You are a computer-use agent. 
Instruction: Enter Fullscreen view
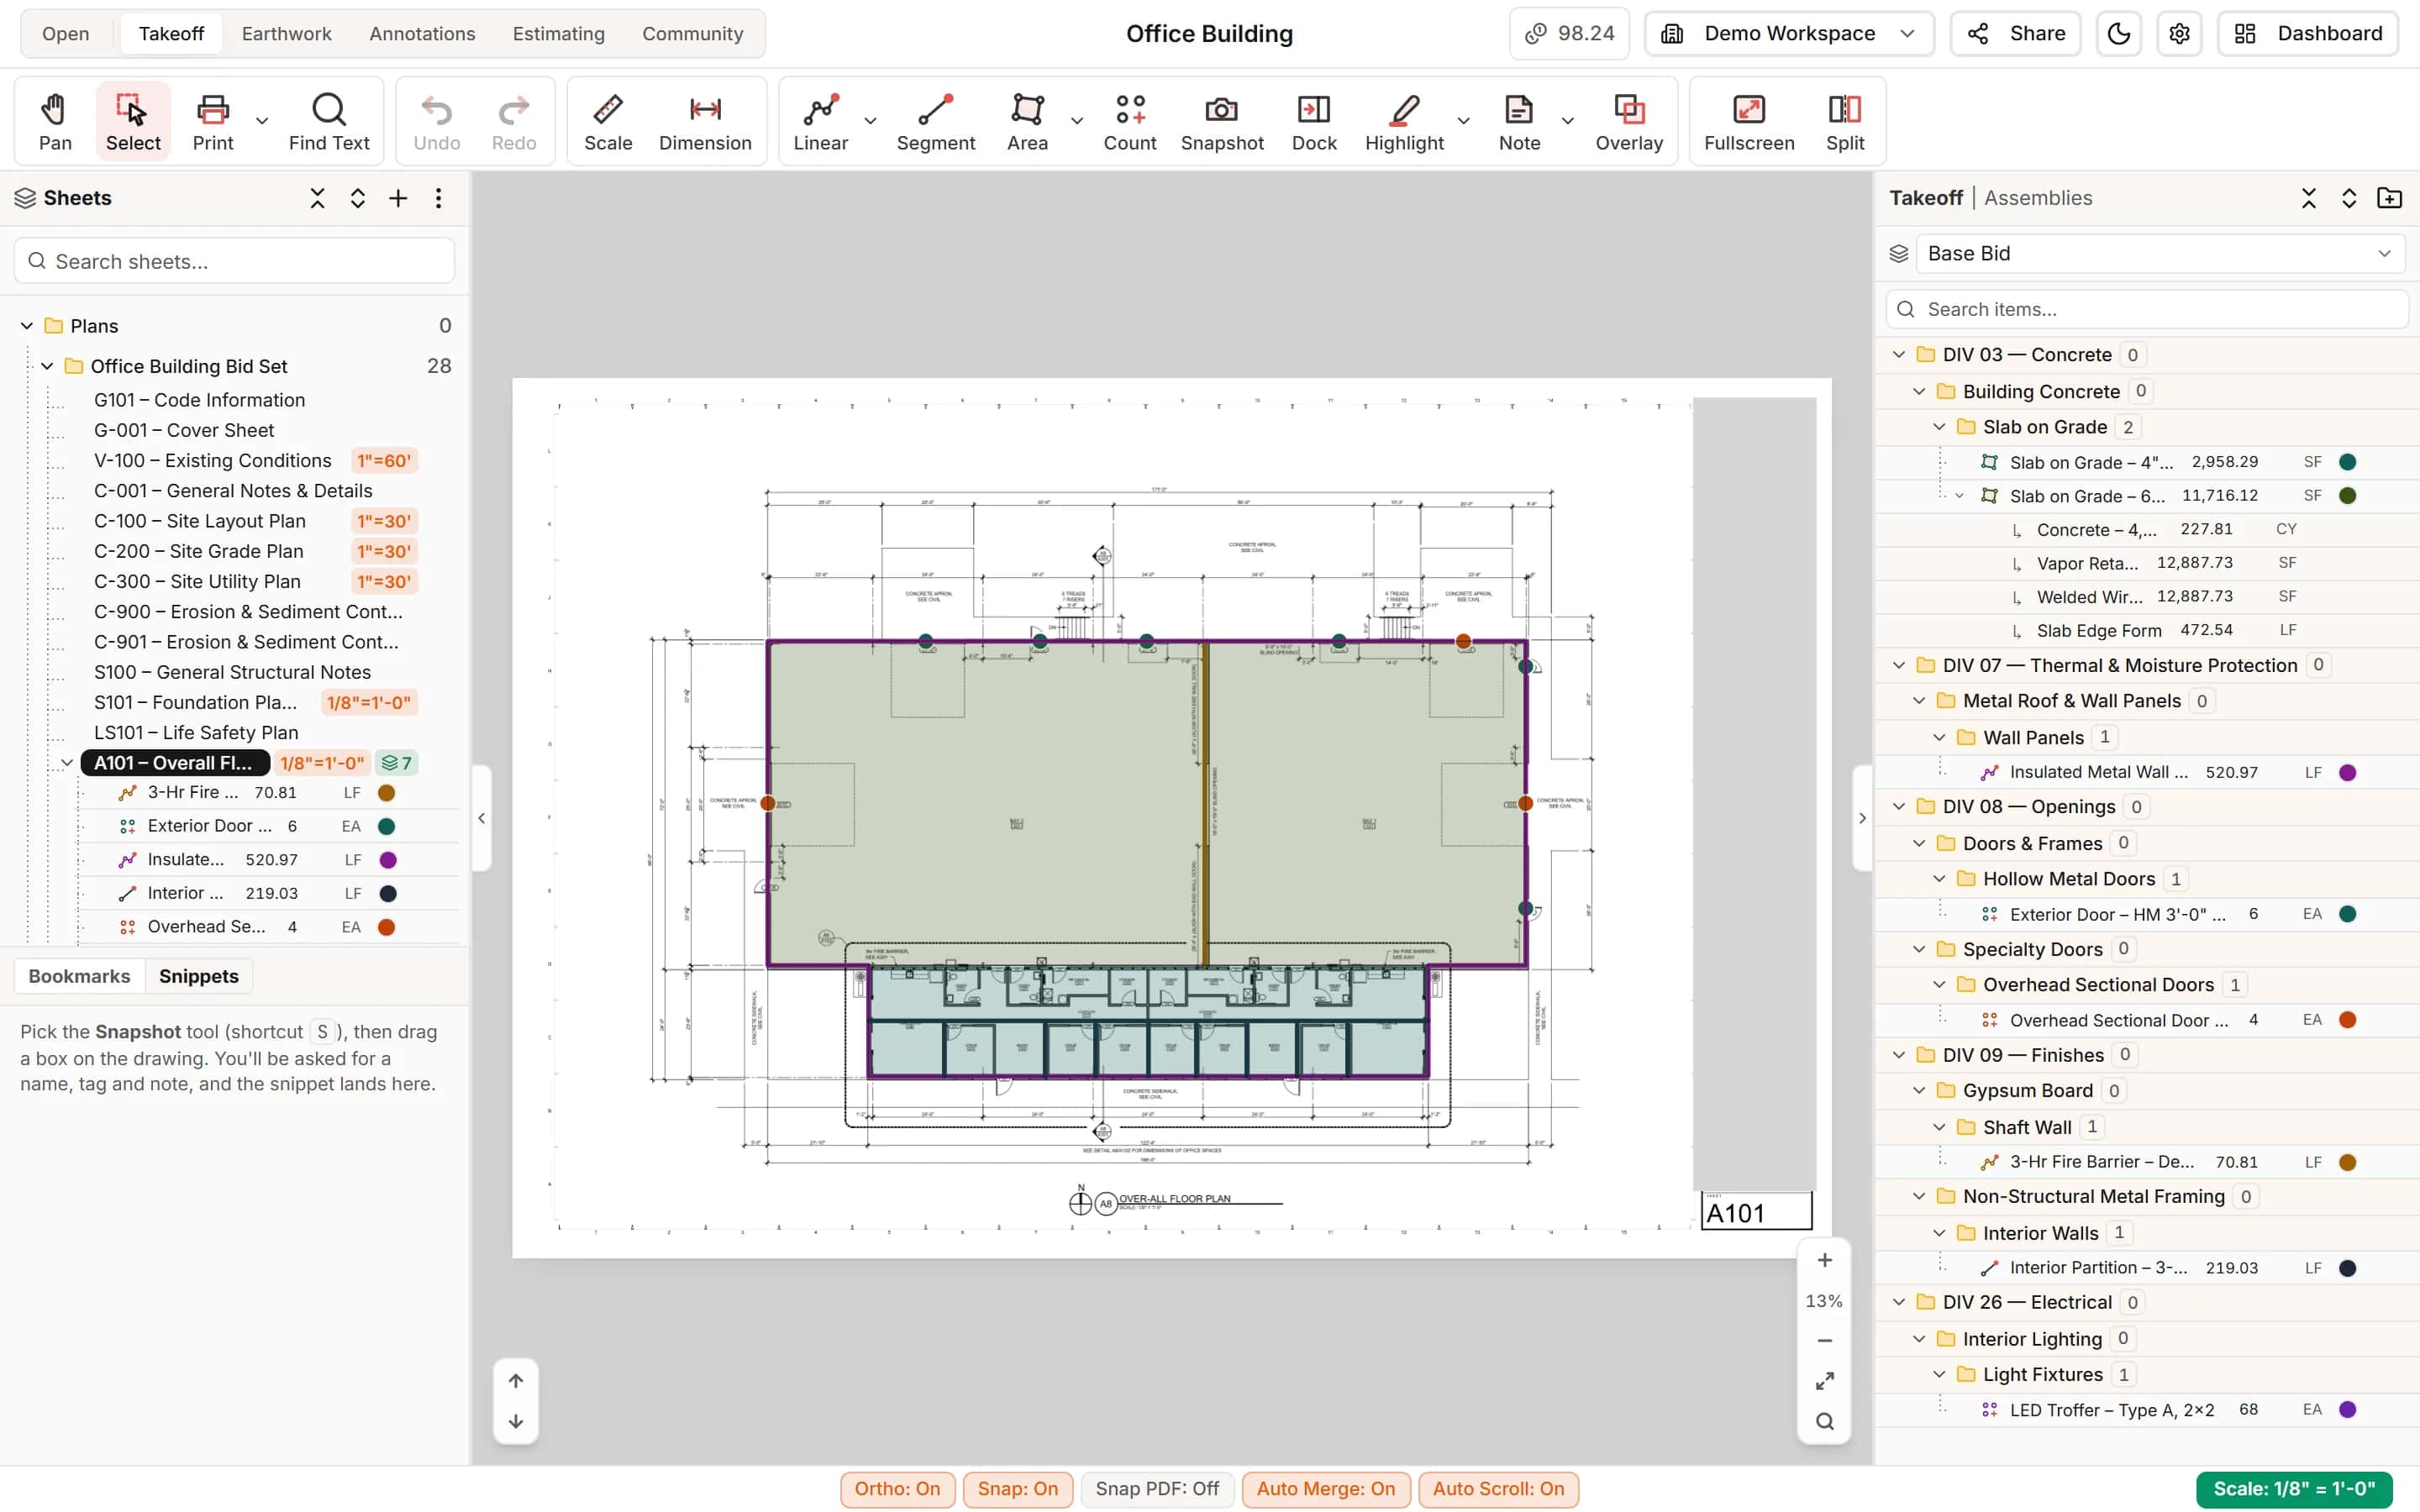tap(1749, 122)
